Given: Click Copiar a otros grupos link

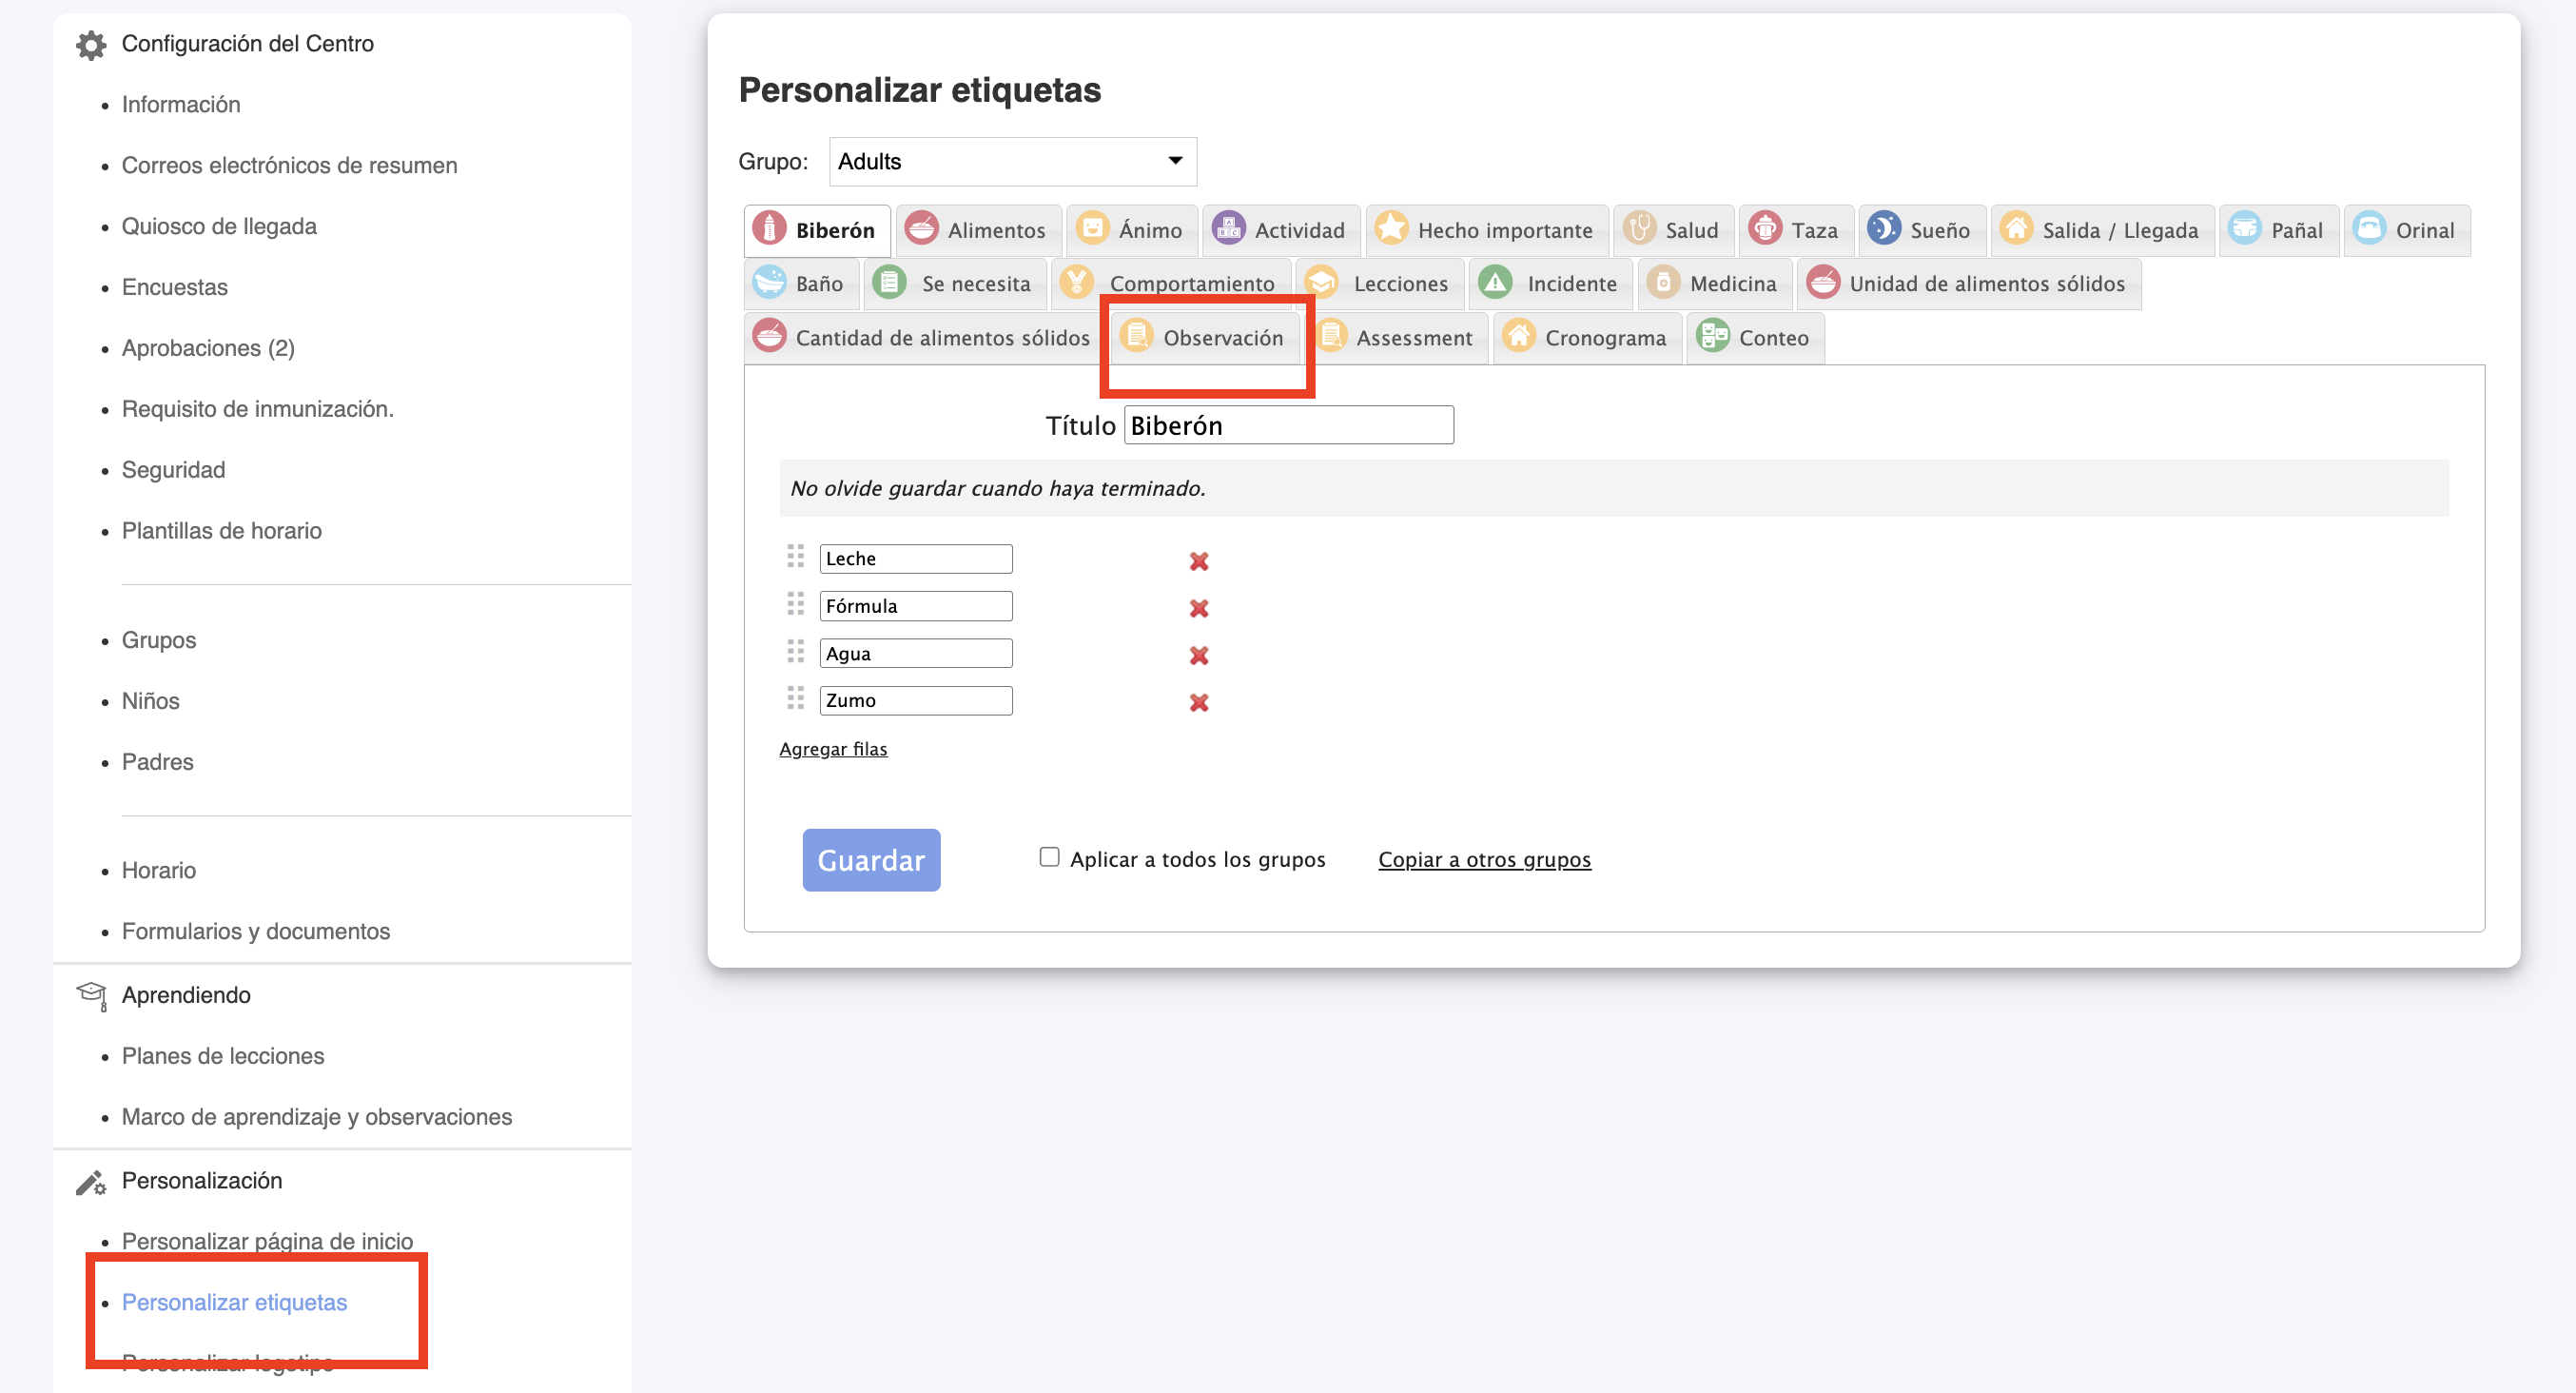Looking at the screenshot, I should pyautogui.click(x=1483, y=859).
